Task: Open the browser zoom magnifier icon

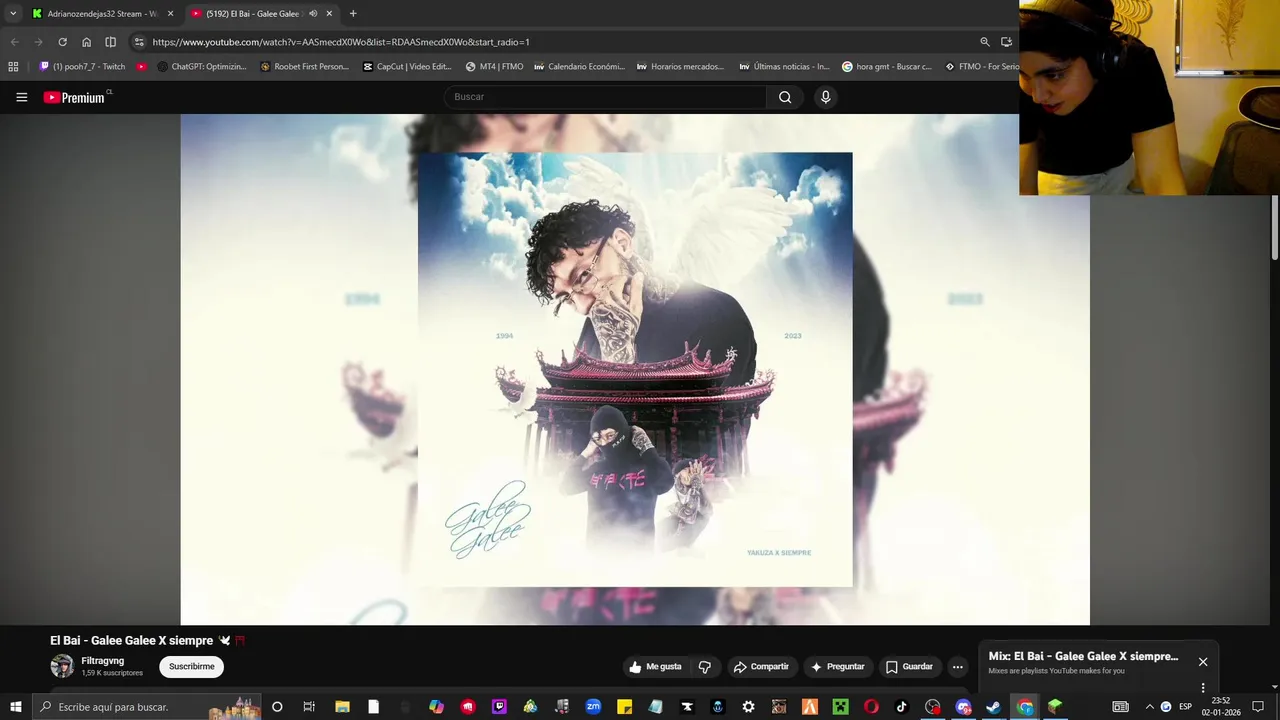Action: pyautogui.click(x=985, y=42)
